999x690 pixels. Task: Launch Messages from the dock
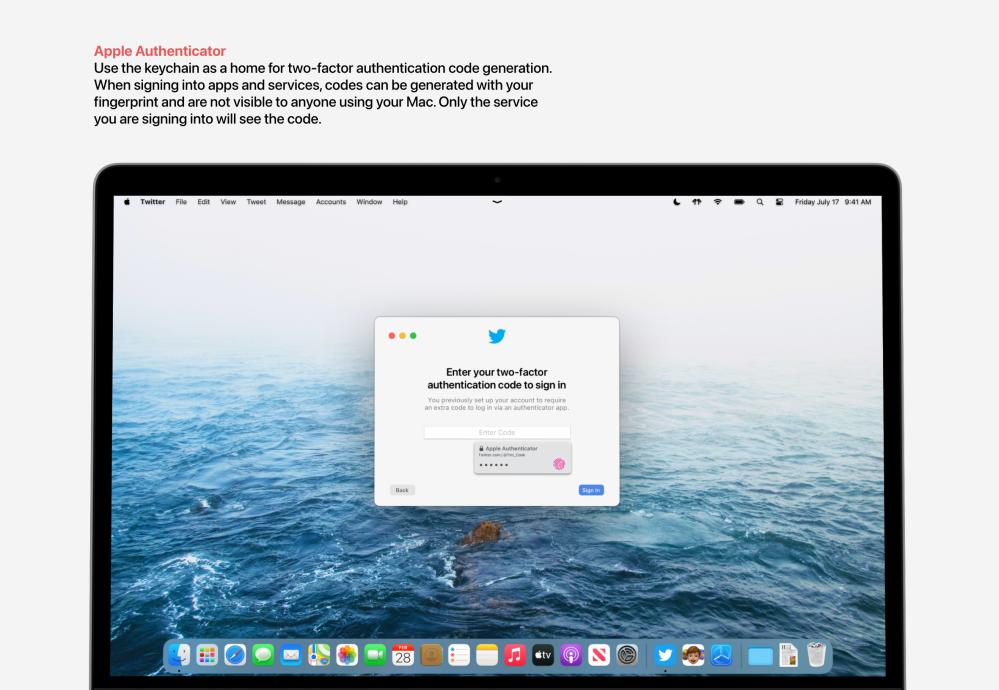tap(263, 655)
